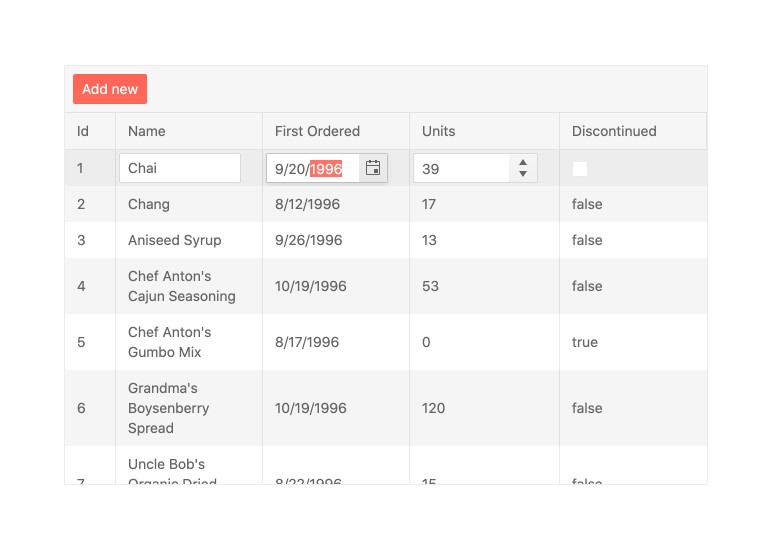Viewport: 770px width, 552px height.
Task: Decrease Units value with down arrow
Action: 523,175
